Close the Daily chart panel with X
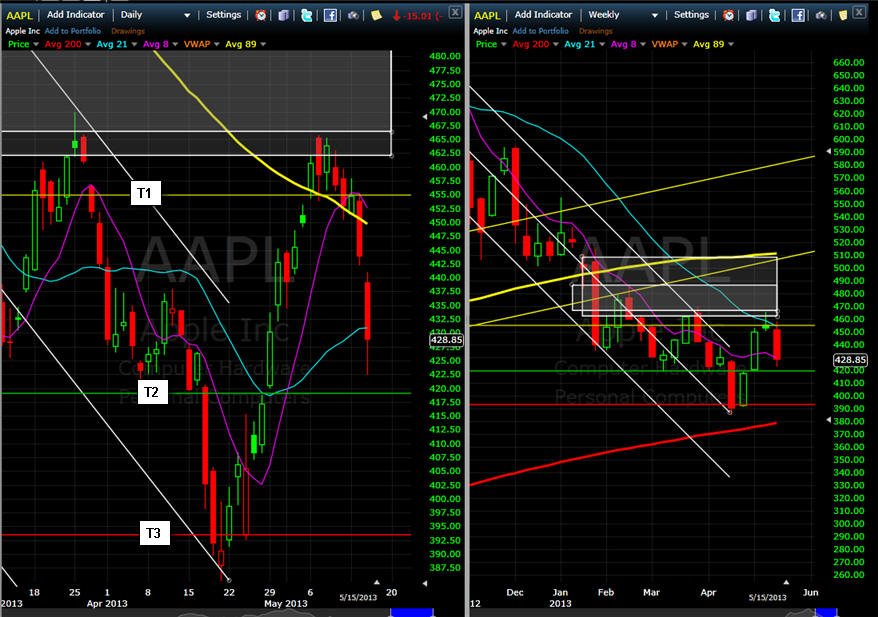The image size is (878, 617). pos(456,12)
